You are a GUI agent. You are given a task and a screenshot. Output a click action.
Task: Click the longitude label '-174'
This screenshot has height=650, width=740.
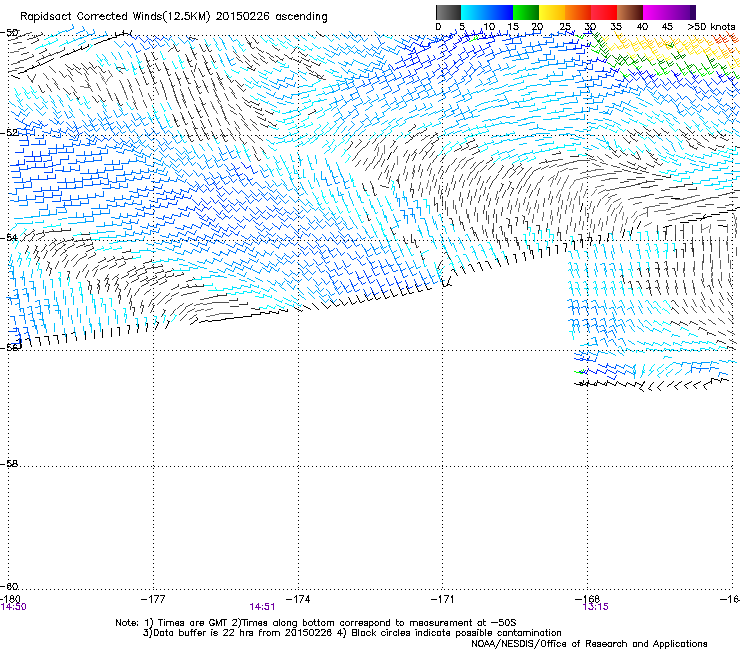tap(298, 599)
